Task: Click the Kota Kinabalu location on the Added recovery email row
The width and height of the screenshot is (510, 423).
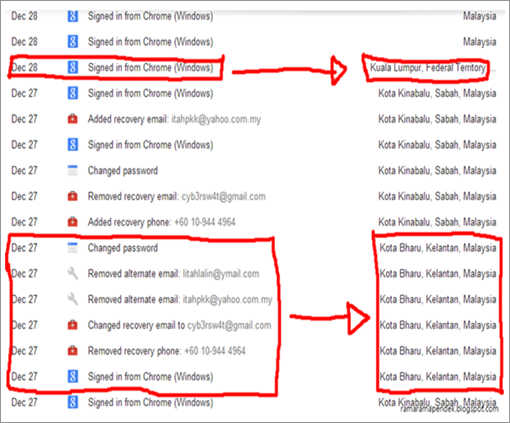Action: pyautogui.click(x=437, y=119)
